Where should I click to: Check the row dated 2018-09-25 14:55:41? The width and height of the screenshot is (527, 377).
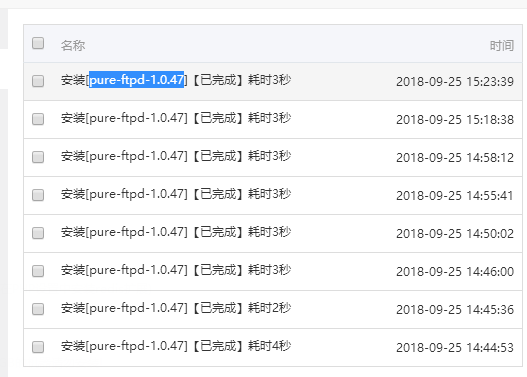point(38,195)
